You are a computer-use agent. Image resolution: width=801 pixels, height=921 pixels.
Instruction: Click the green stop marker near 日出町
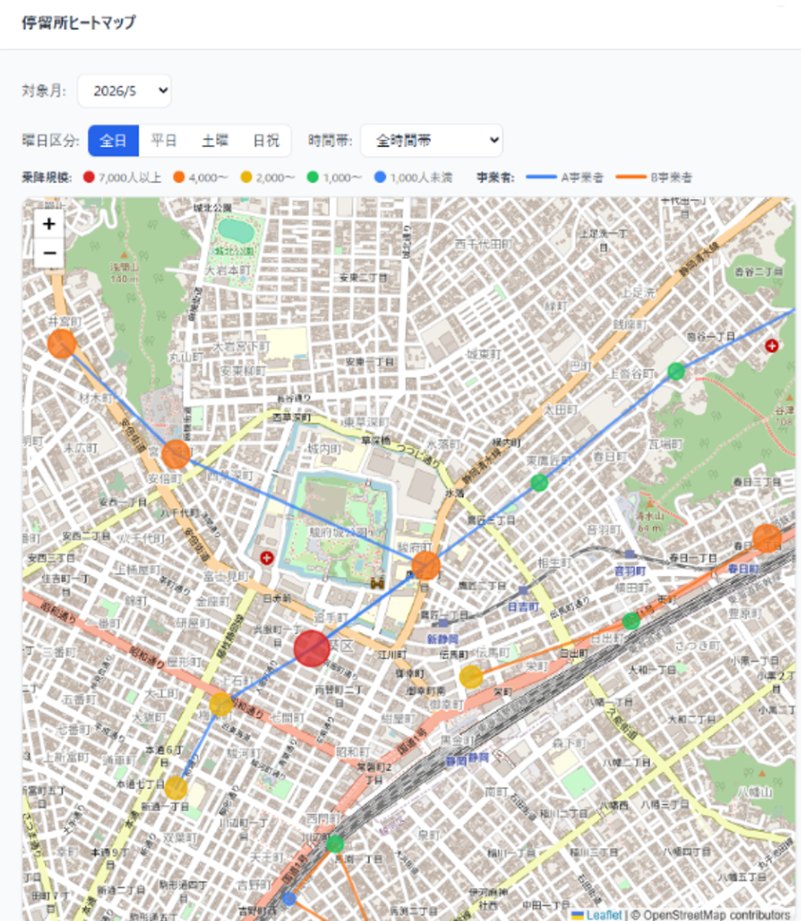(x=631, y=621)
